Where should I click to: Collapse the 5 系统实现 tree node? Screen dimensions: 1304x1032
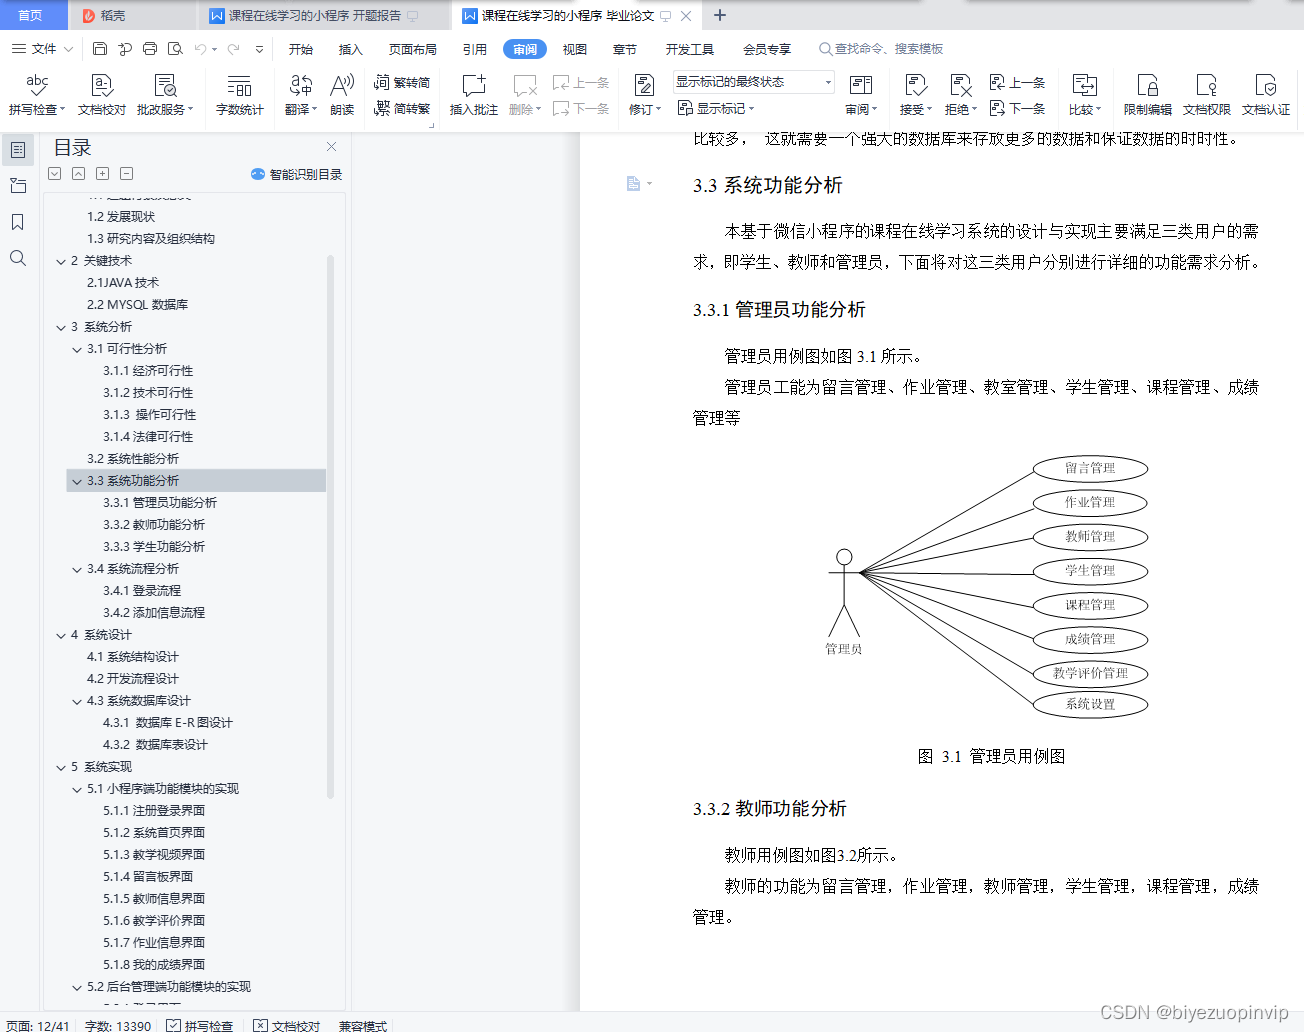coord(61,767)
